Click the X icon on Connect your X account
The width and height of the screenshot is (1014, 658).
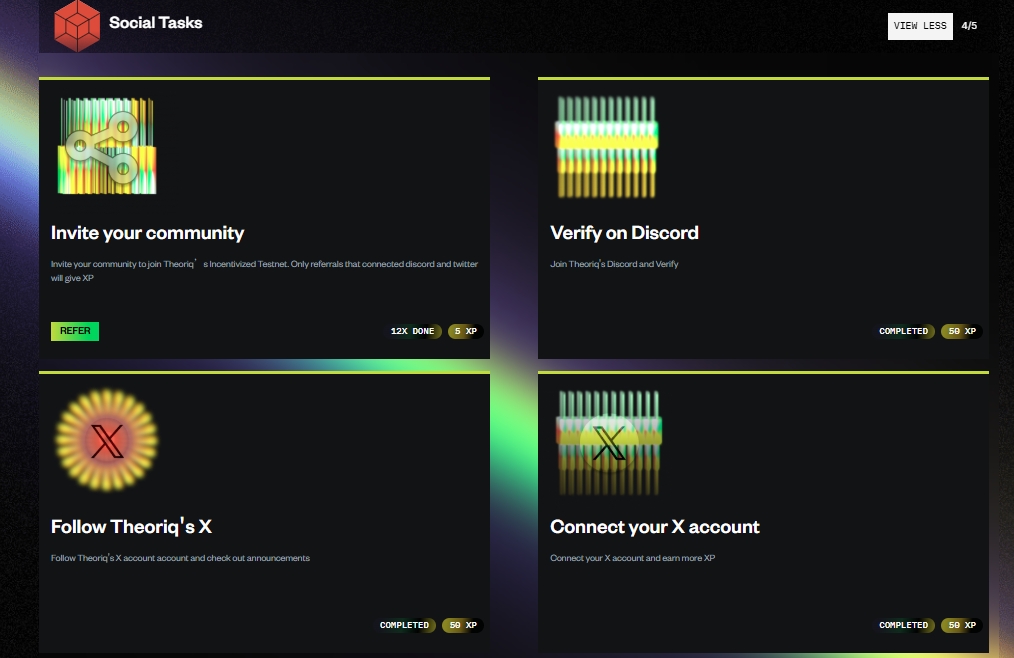609,443
